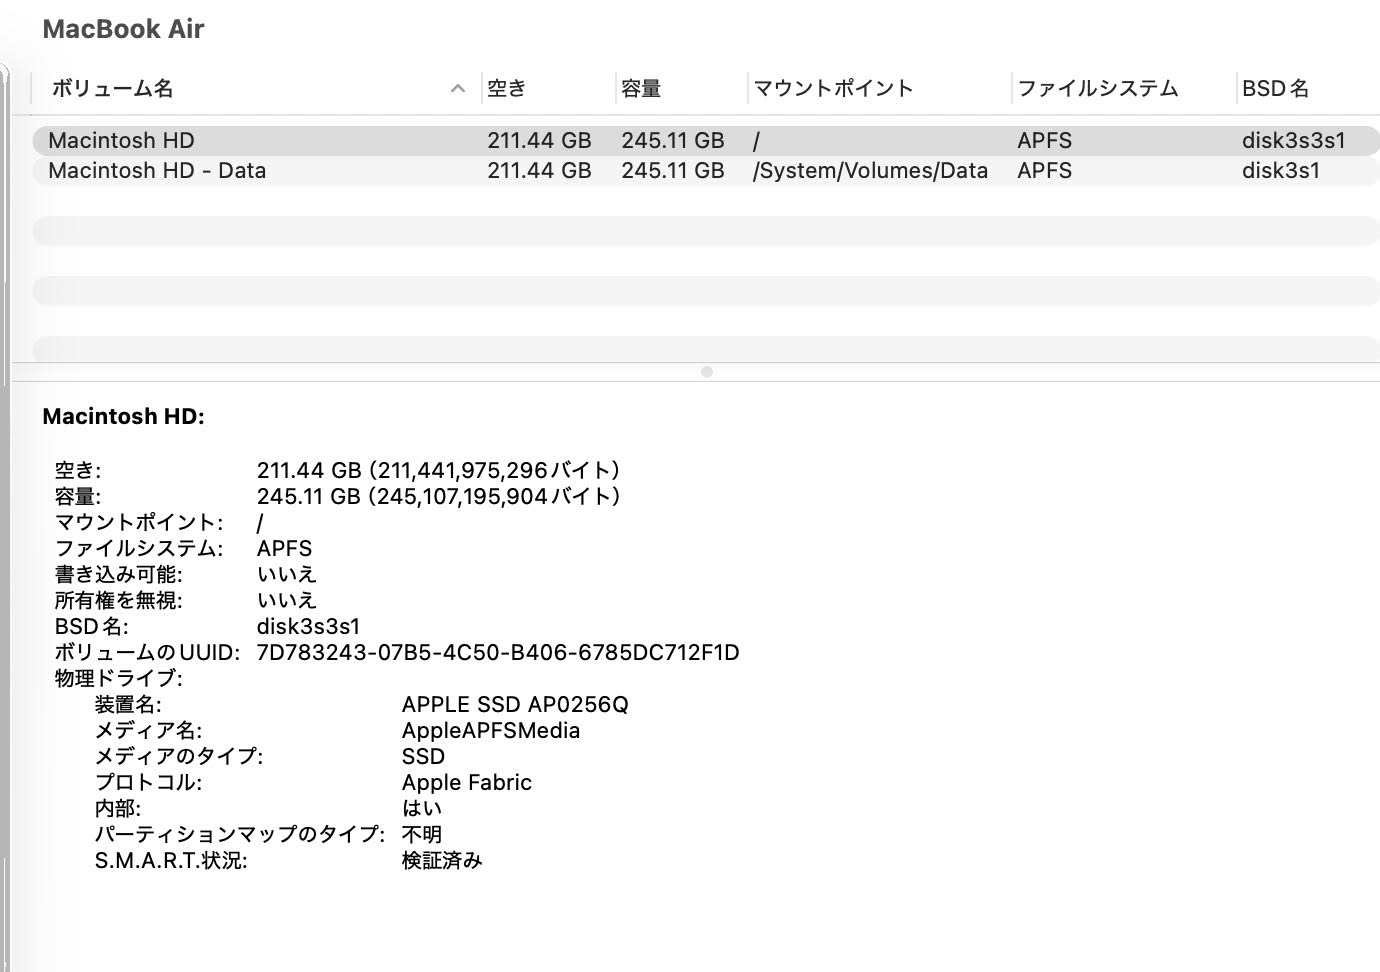Click the BSD名 column header
1380x972 pixels.
pyautogui.click(x=1276, y=88)
